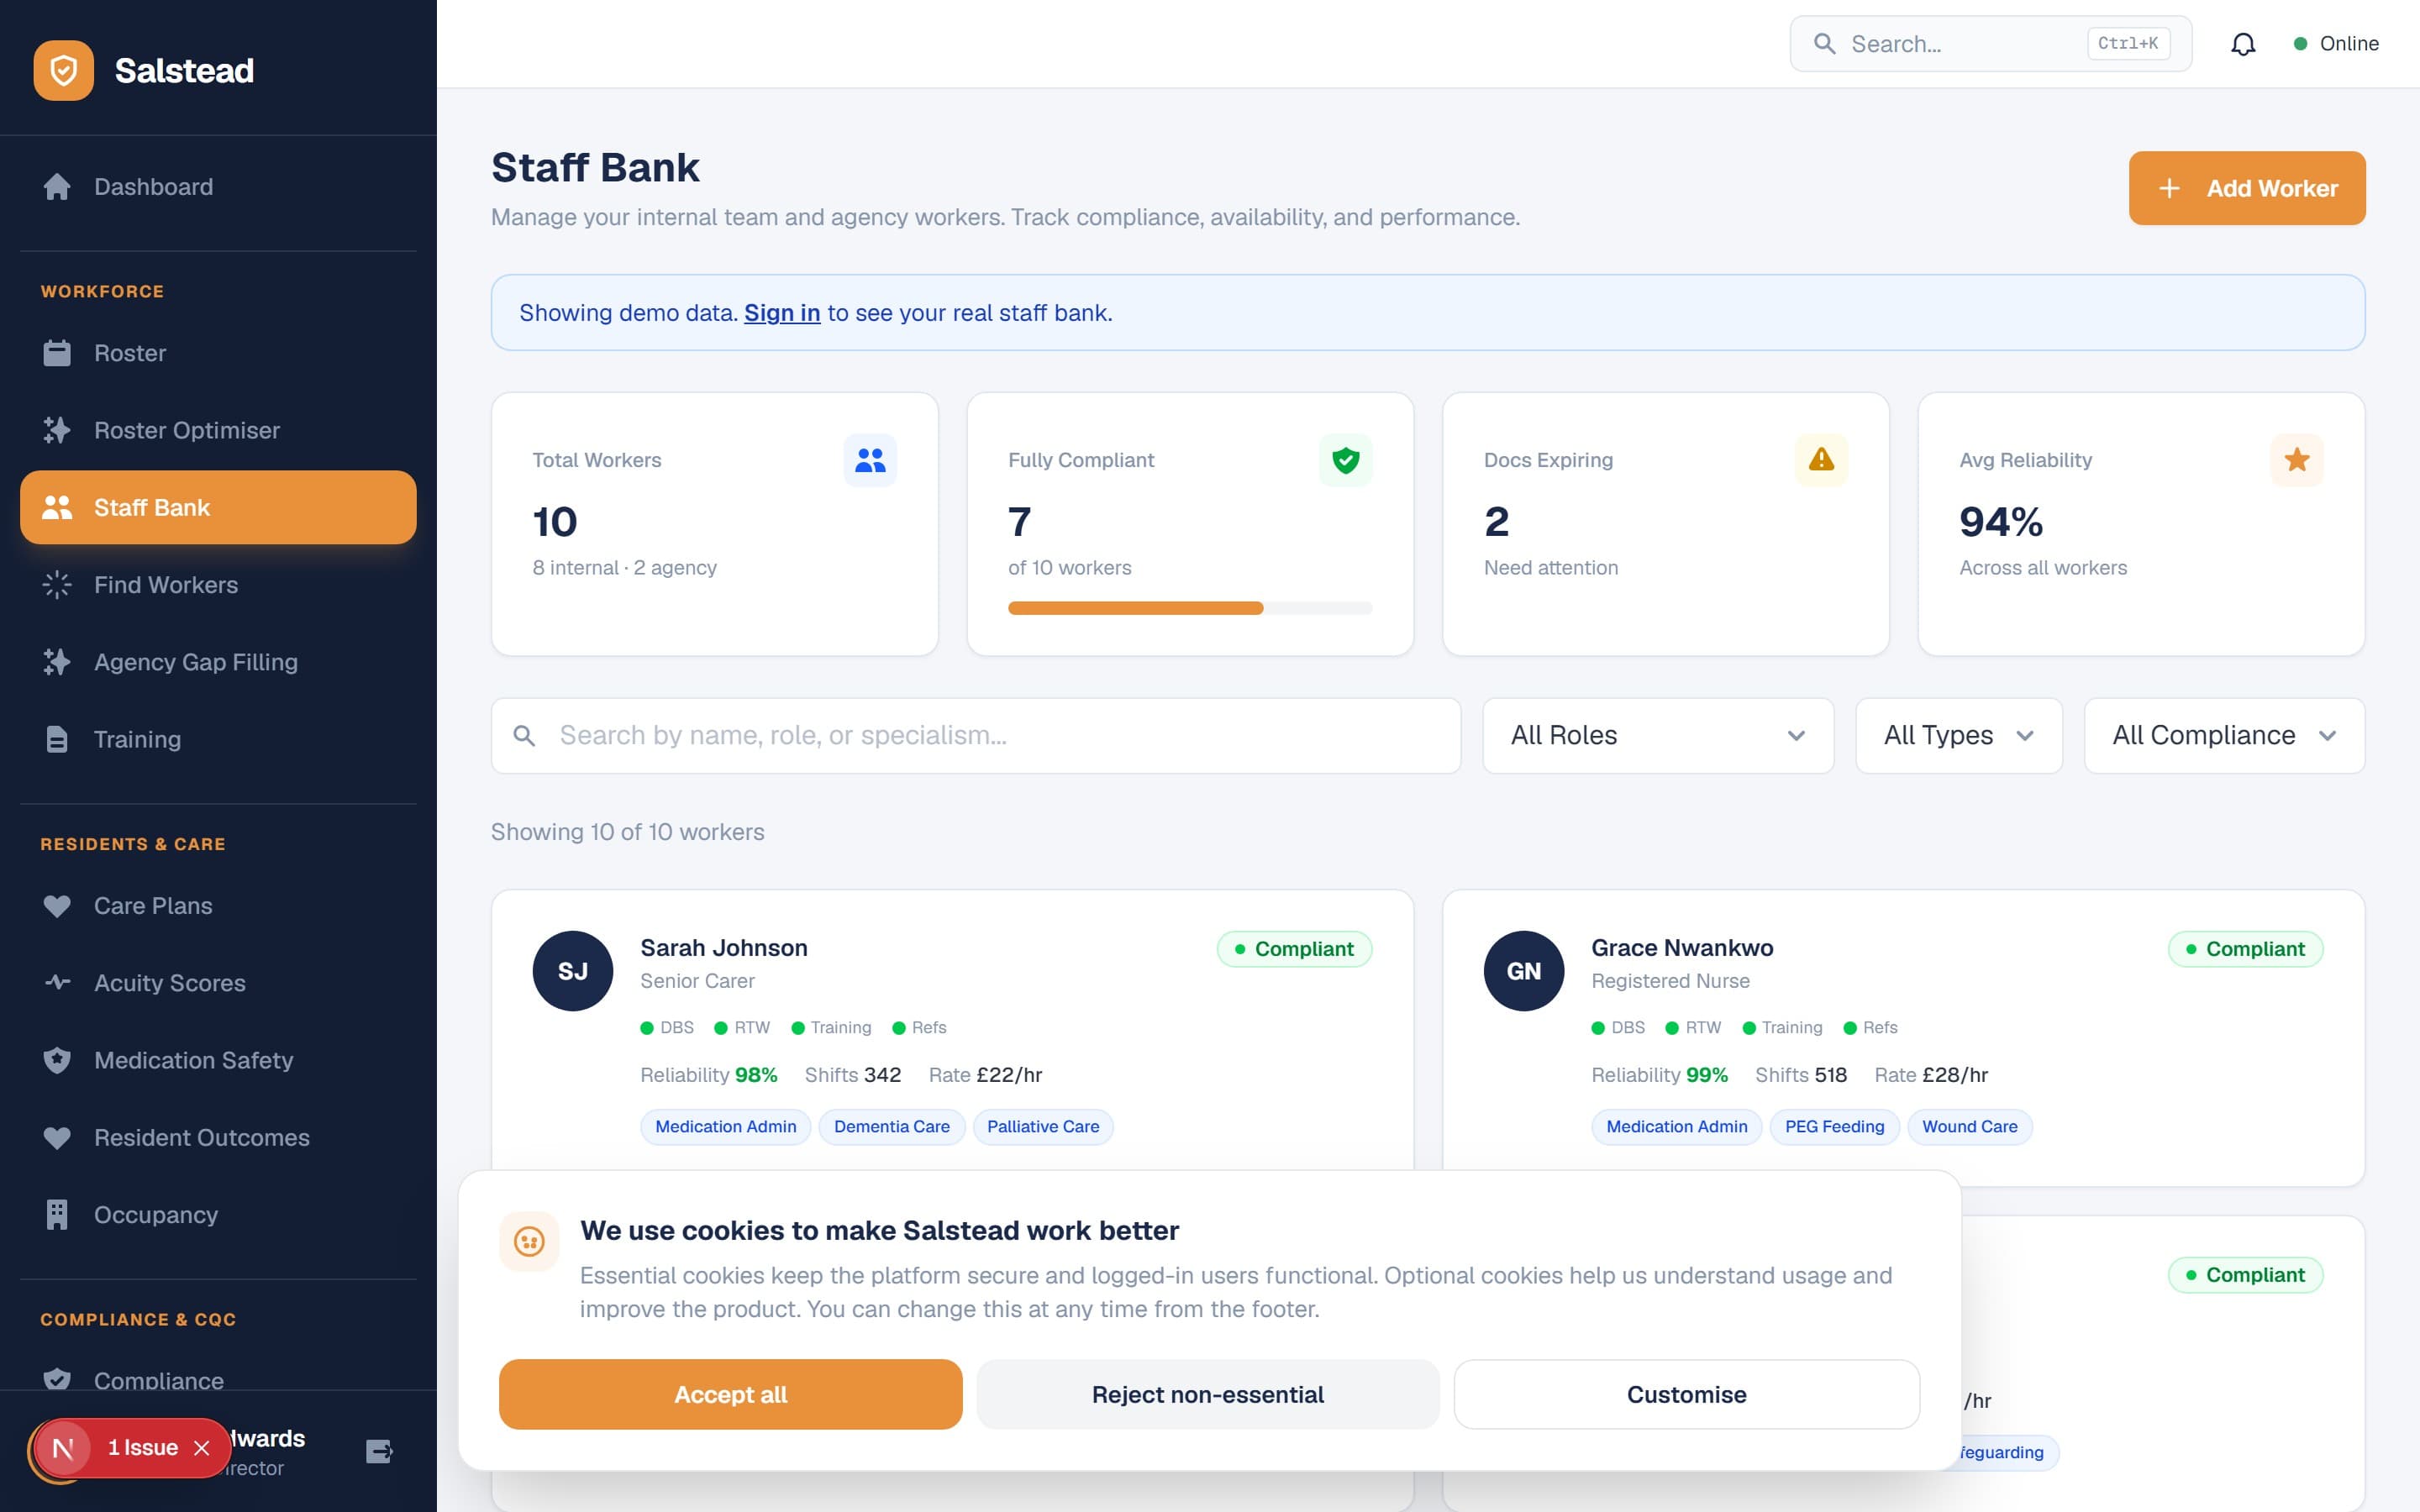Click the Add Worker button
This screenshot has height=1512, width=2420.
click(x=2247, y=188)
